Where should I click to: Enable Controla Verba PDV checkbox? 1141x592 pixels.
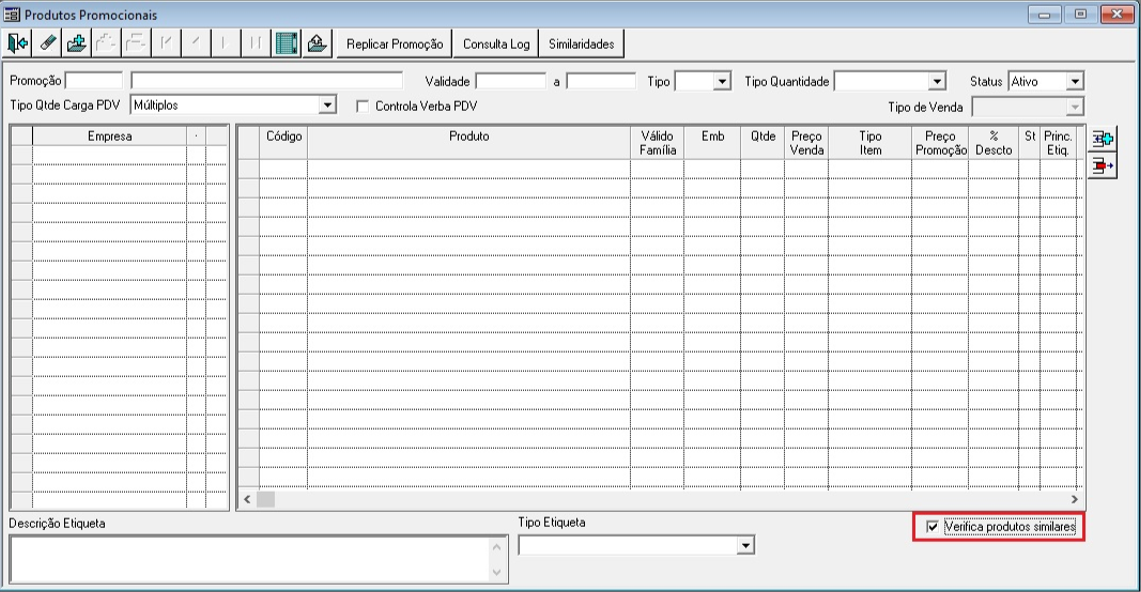click(362, 106)
